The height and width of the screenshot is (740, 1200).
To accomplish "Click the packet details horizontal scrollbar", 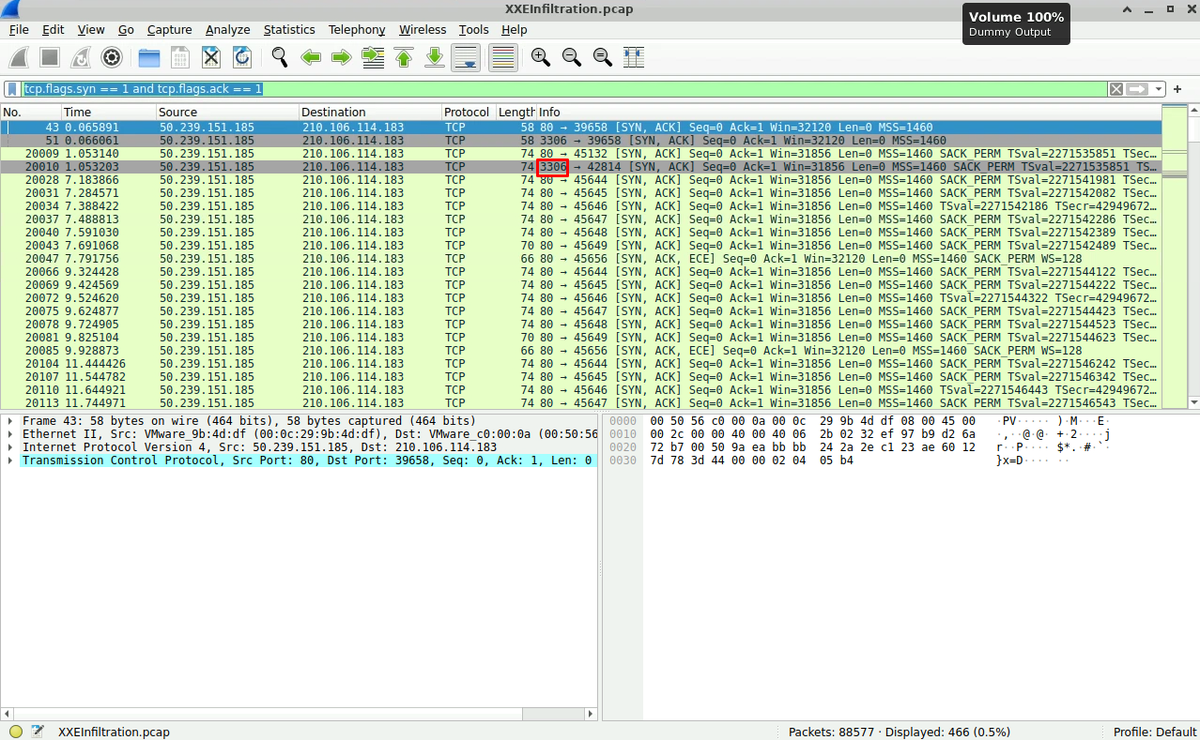I will tap(300, 714).
